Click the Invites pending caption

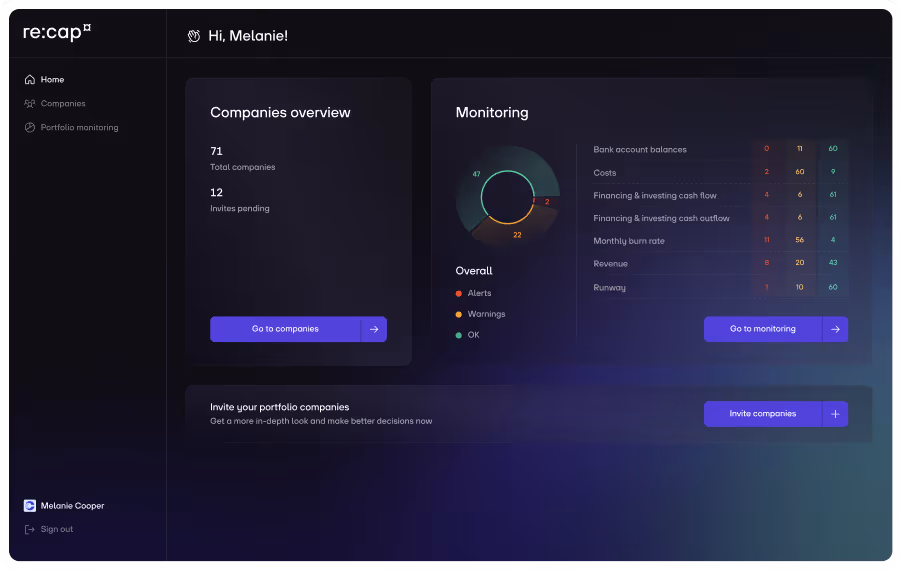(x=240, y=209)
